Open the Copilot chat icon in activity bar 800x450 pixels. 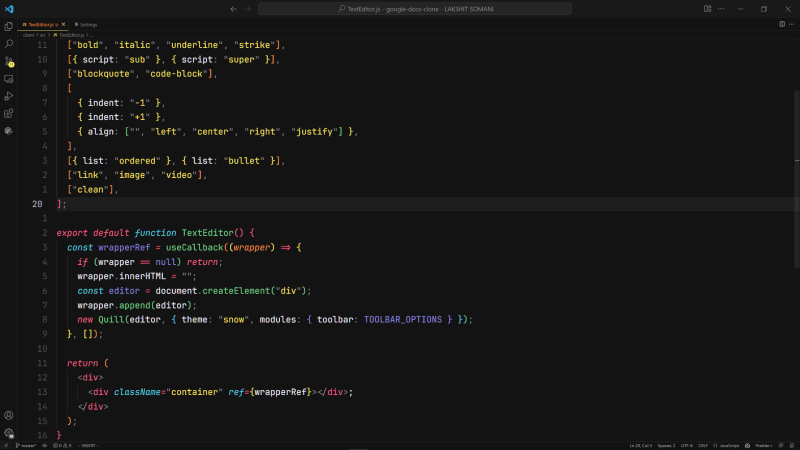pyautogui.click(x=9, y=131)
